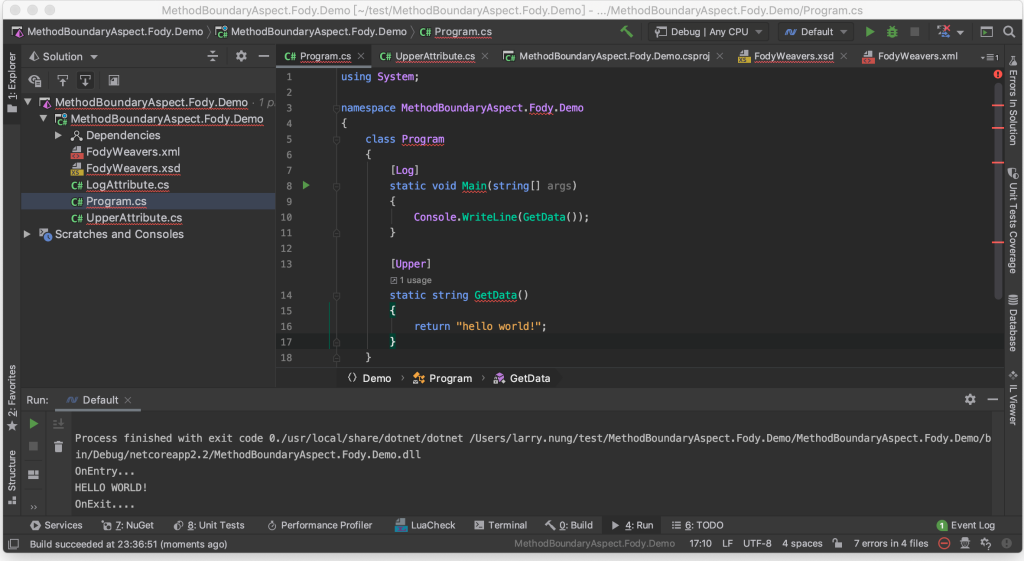The height and width of the screenshot is (561, 1024).
Task: Toggle tool window bars icon bottom-left
Action: click(x=13, y=543)
